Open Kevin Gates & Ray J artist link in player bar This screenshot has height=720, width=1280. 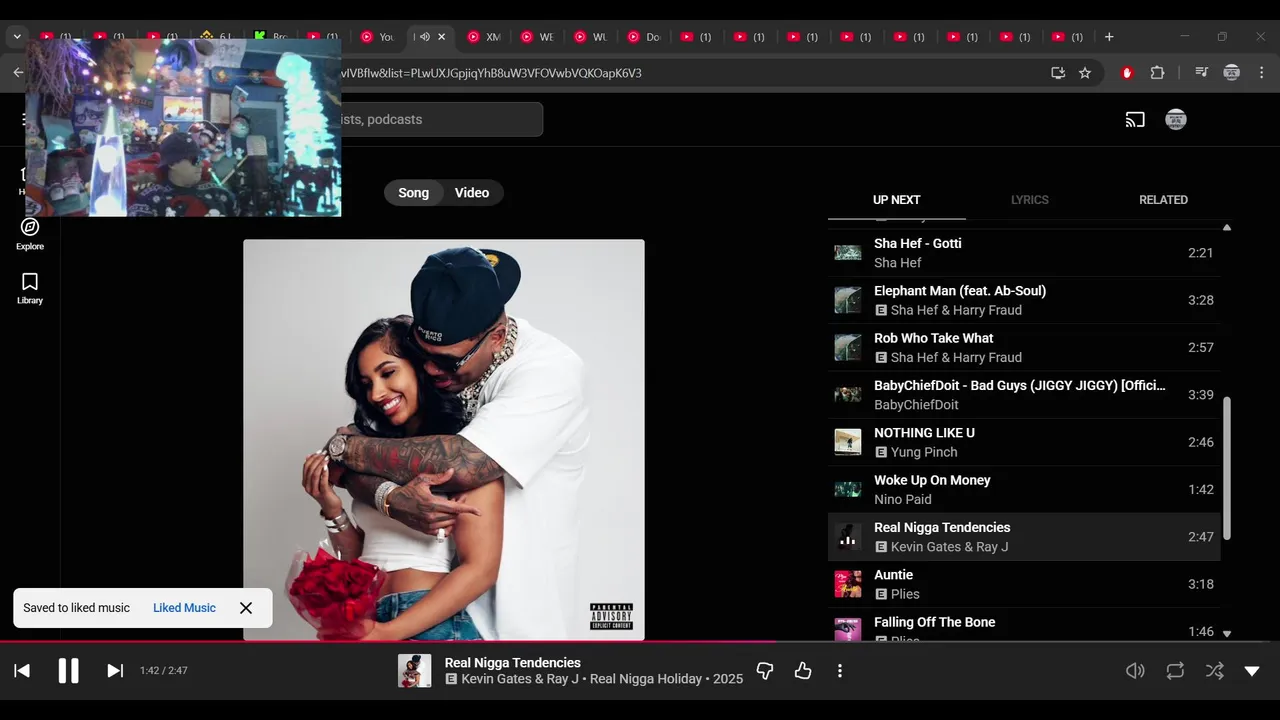[520, 679]
